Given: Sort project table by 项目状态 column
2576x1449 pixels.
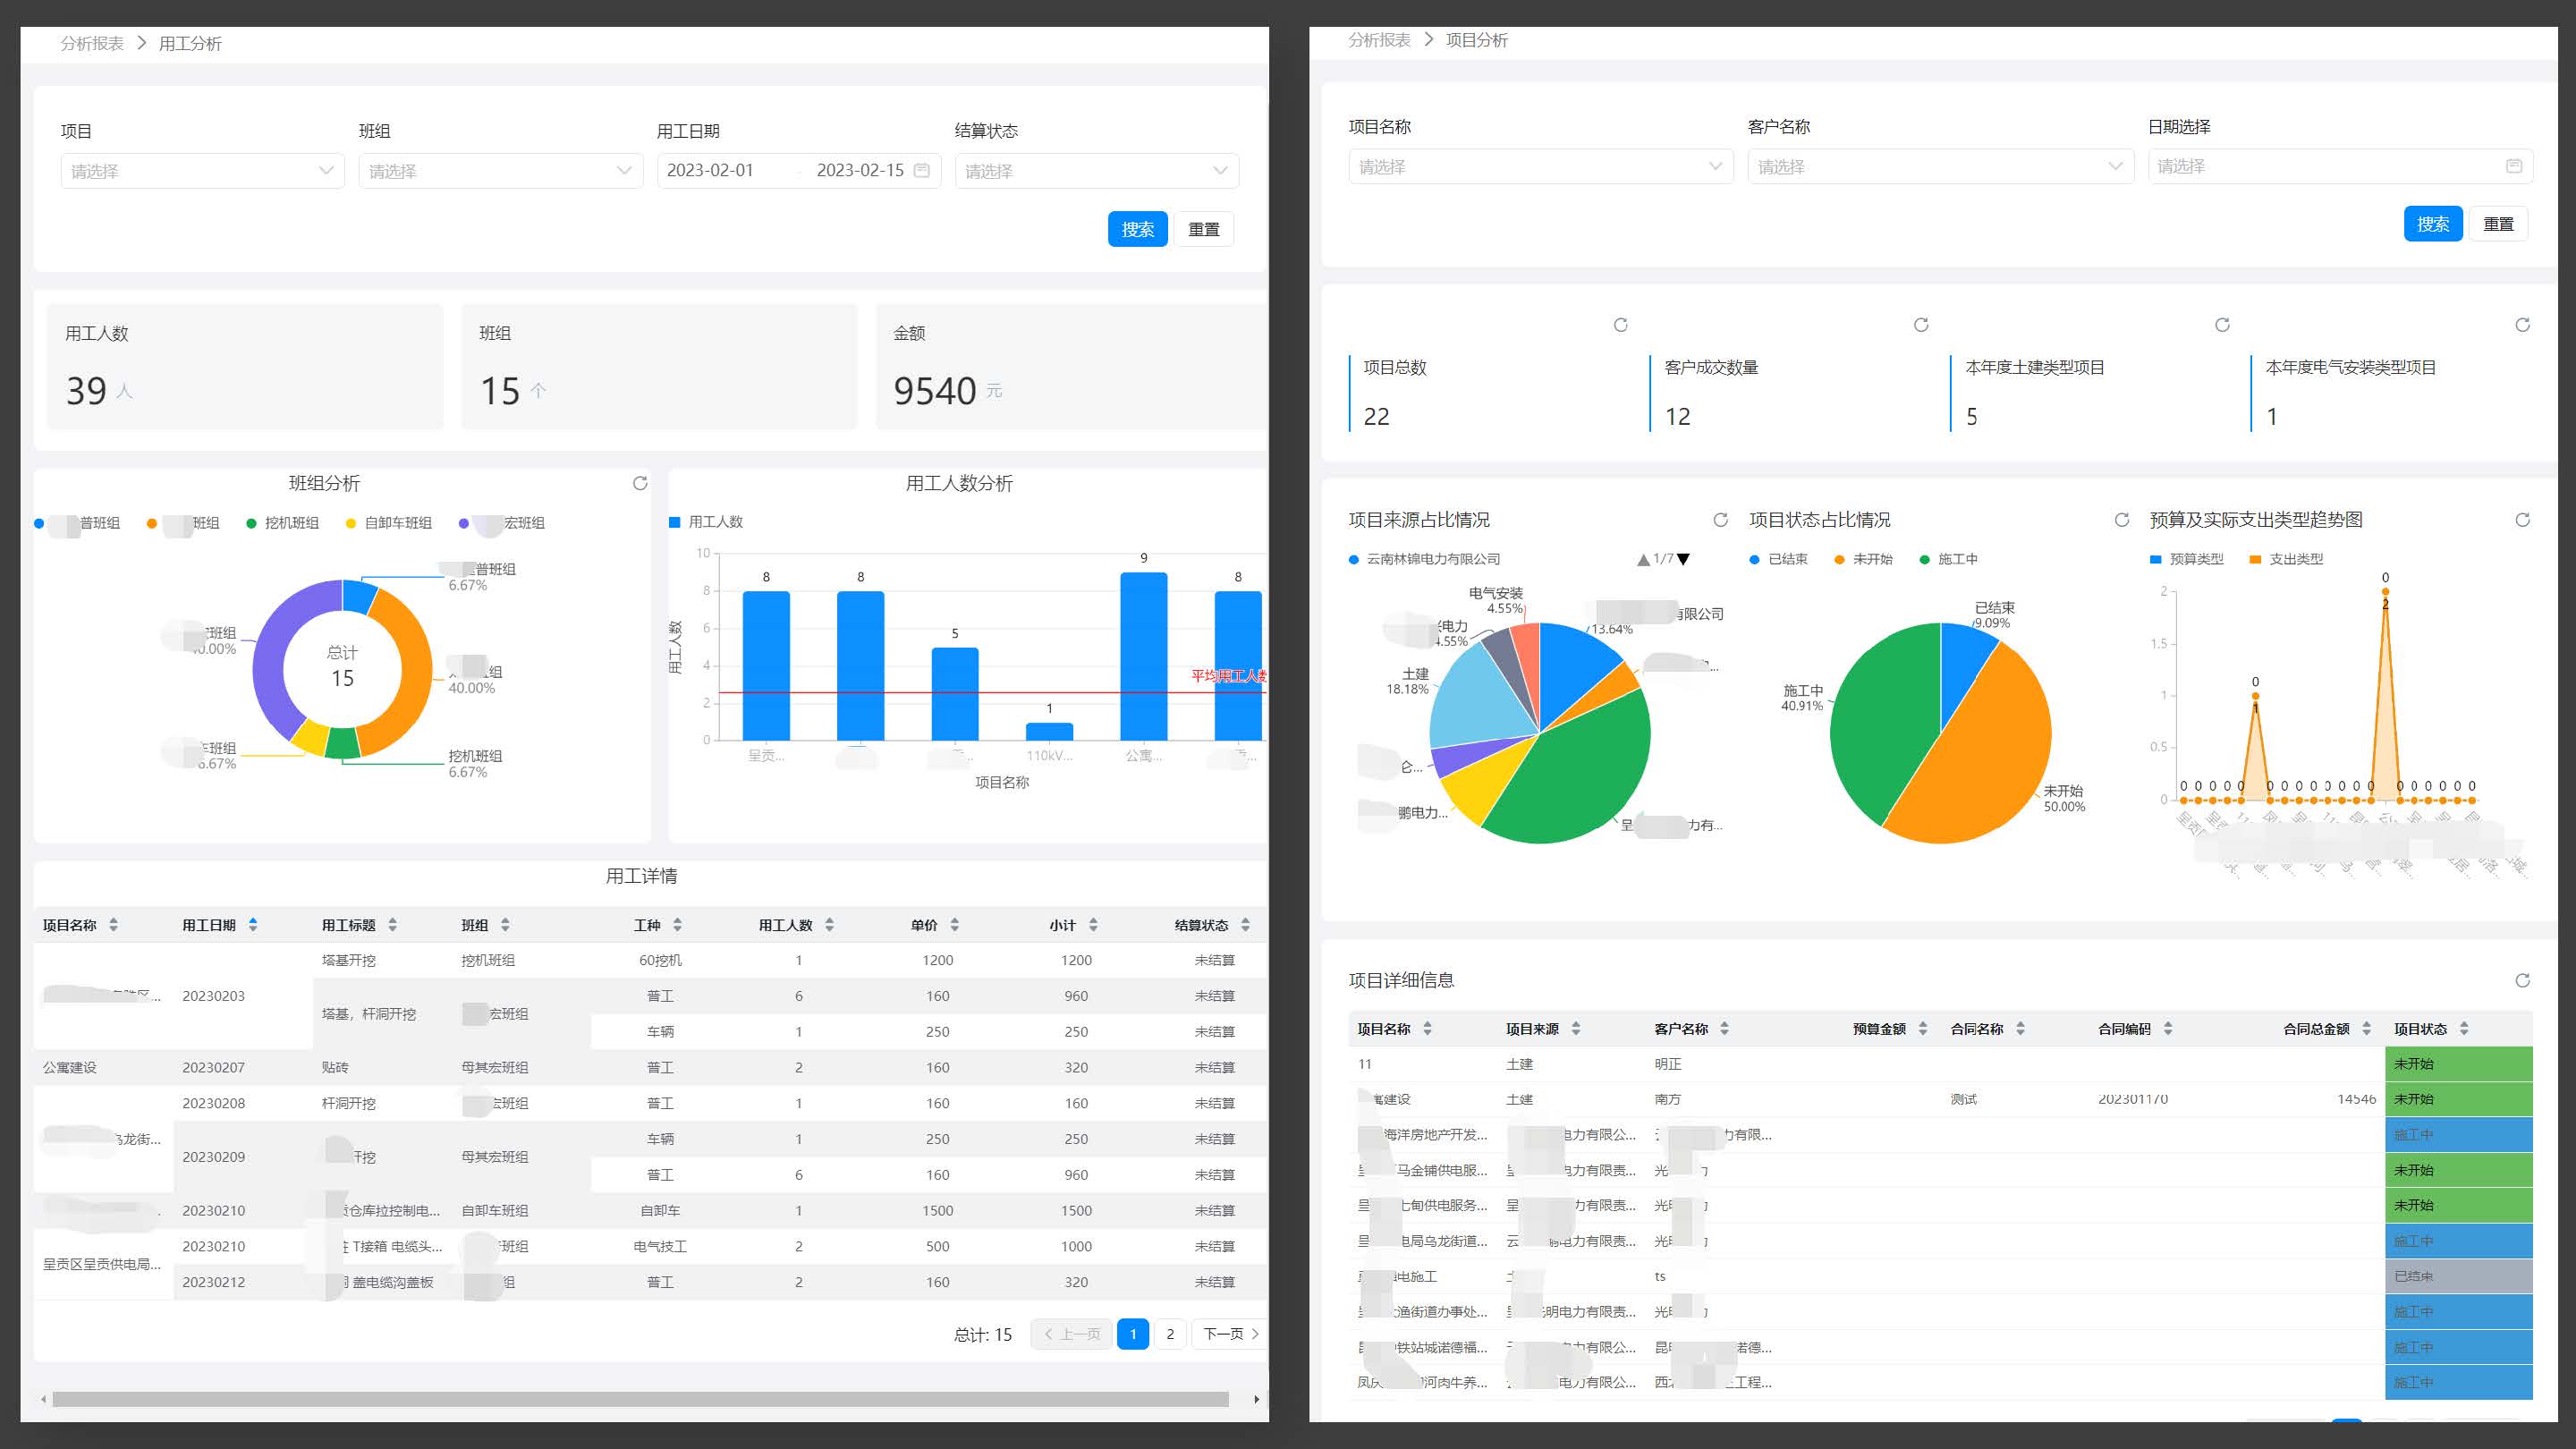Looking at the screenshot, I should point(2464,1029).
